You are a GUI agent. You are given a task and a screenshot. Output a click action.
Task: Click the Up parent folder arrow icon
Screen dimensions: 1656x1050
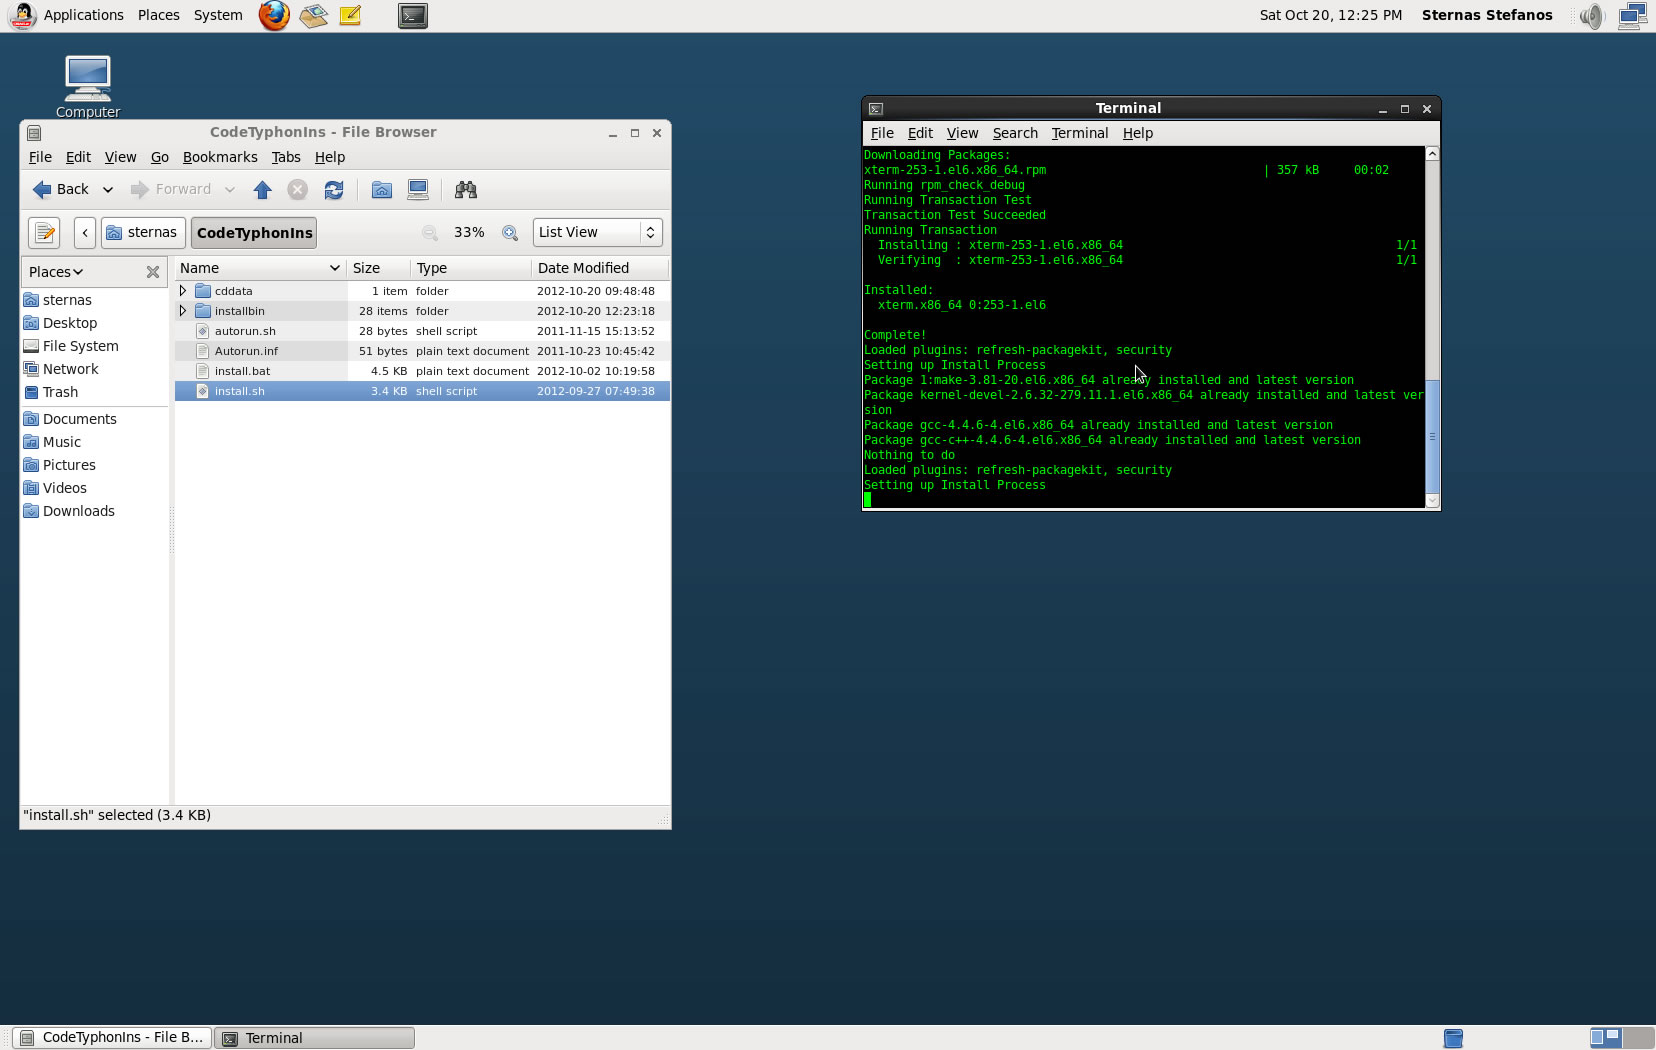[x=263, y=190]
